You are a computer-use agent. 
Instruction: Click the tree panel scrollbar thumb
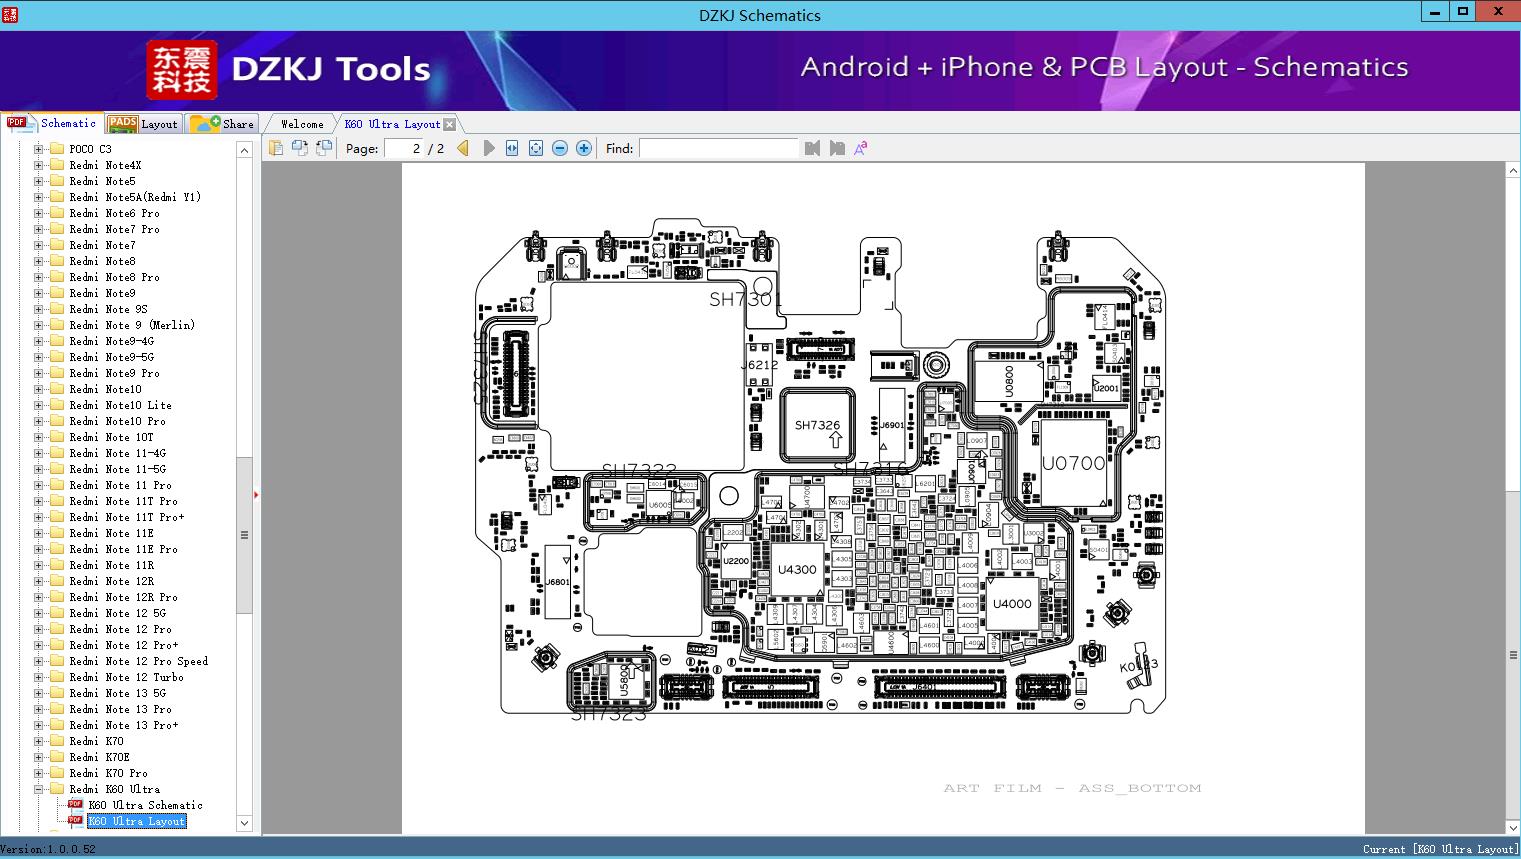point(244,535)
